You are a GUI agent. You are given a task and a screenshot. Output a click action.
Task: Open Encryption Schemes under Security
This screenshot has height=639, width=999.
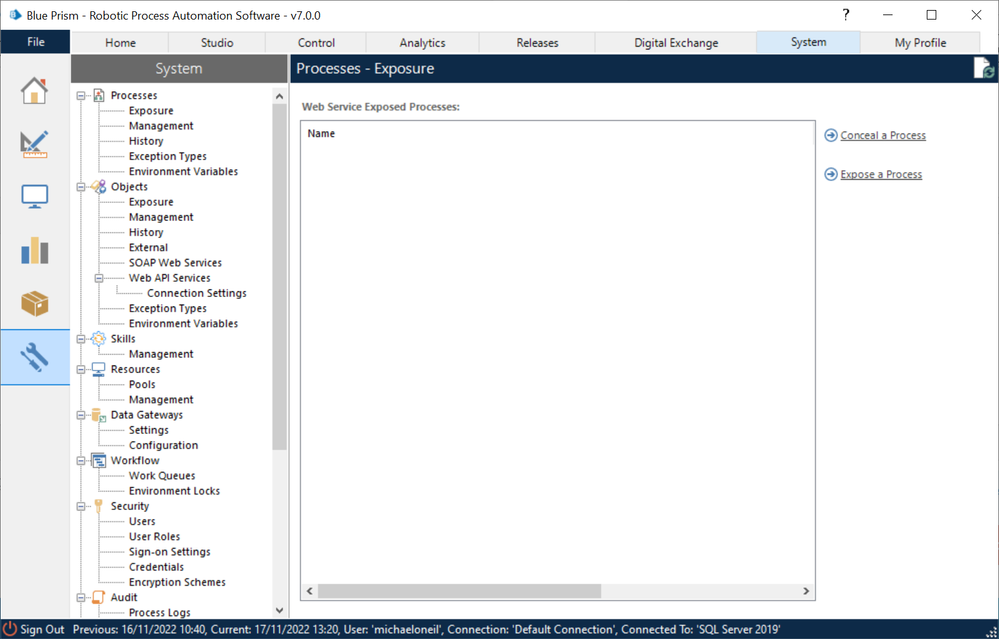click(177, 582)
